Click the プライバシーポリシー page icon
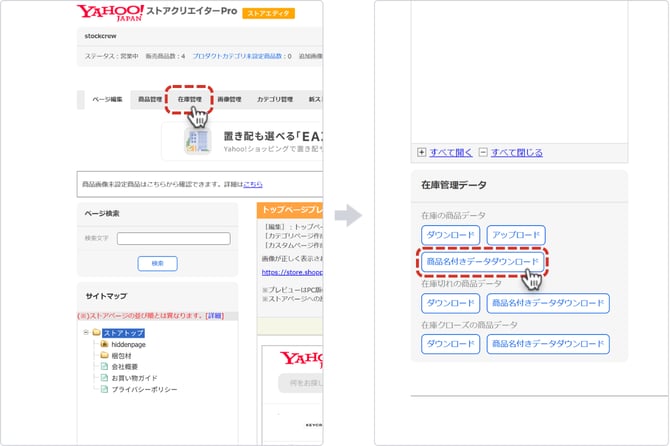Viewport: 670px width, 446px height. [103, 389]
